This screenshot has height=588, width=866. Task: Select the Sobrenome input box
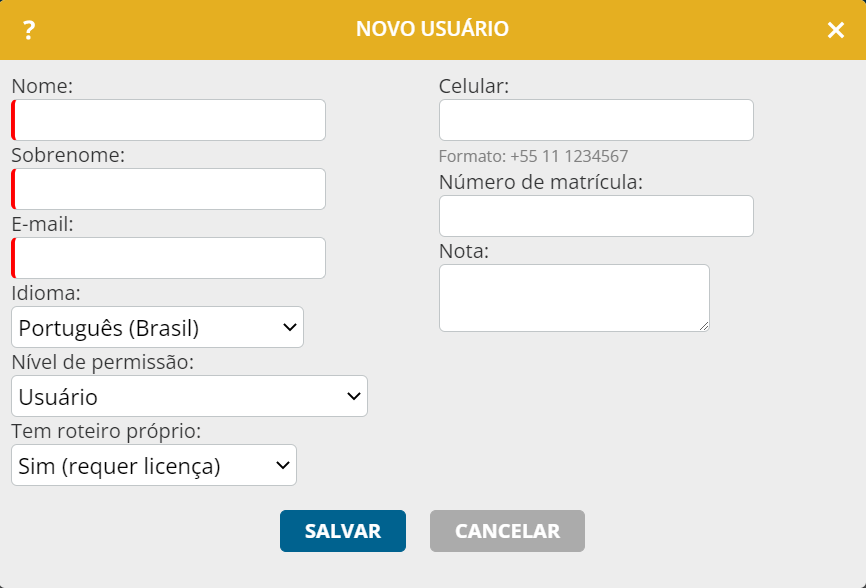coord(168,189)
